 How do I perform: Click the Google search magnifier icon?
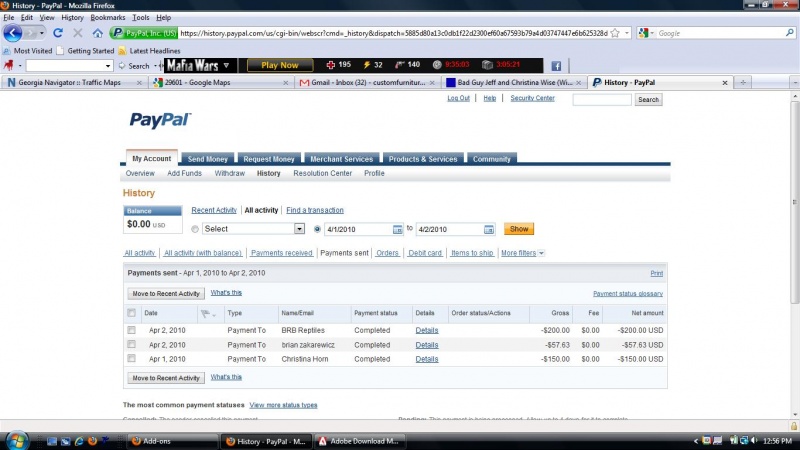click(x=789, y=33)
